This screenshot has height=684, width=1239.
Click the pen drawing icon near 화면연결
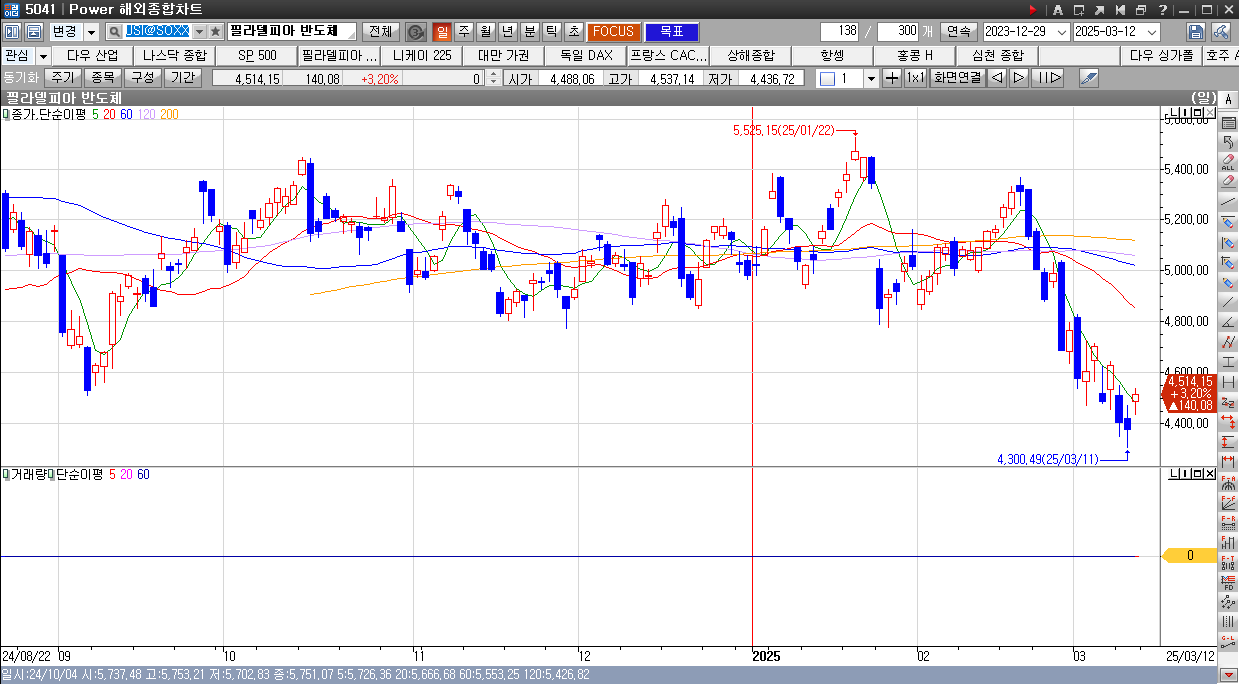(1088, 78)
